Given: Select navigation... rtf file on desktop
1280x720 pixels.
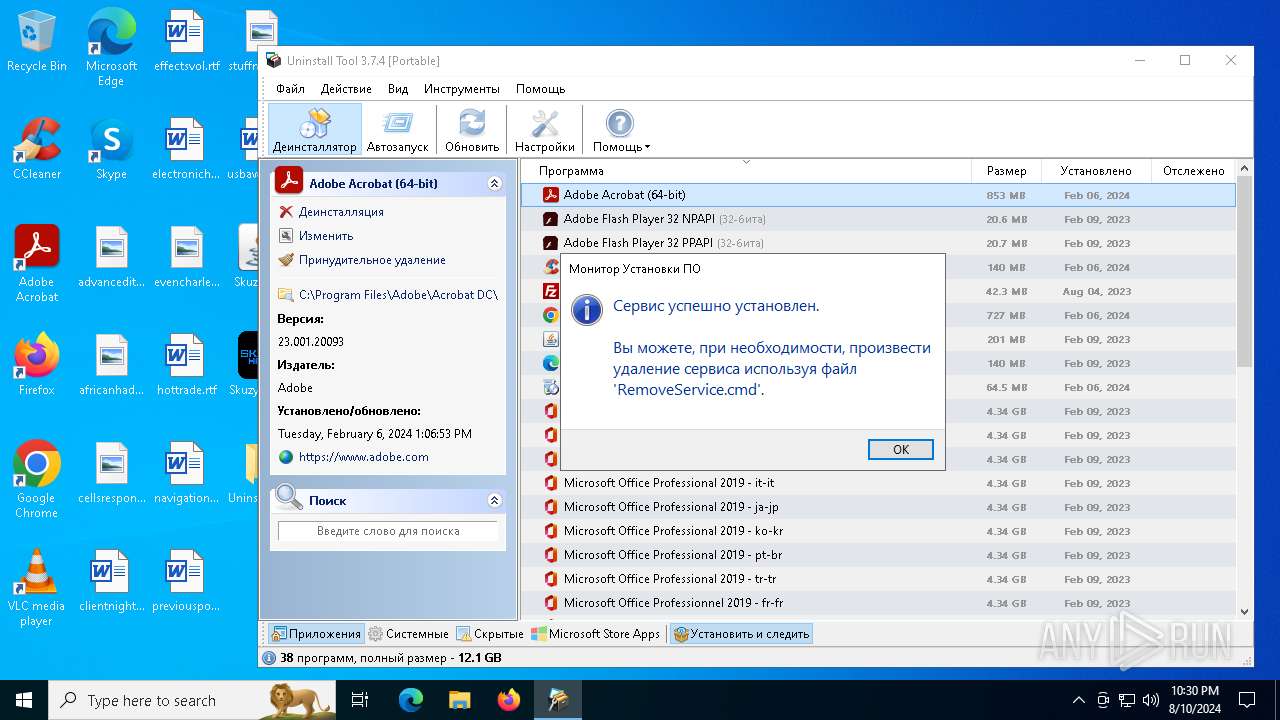Looking at the screenshot, I should point(186,472).
